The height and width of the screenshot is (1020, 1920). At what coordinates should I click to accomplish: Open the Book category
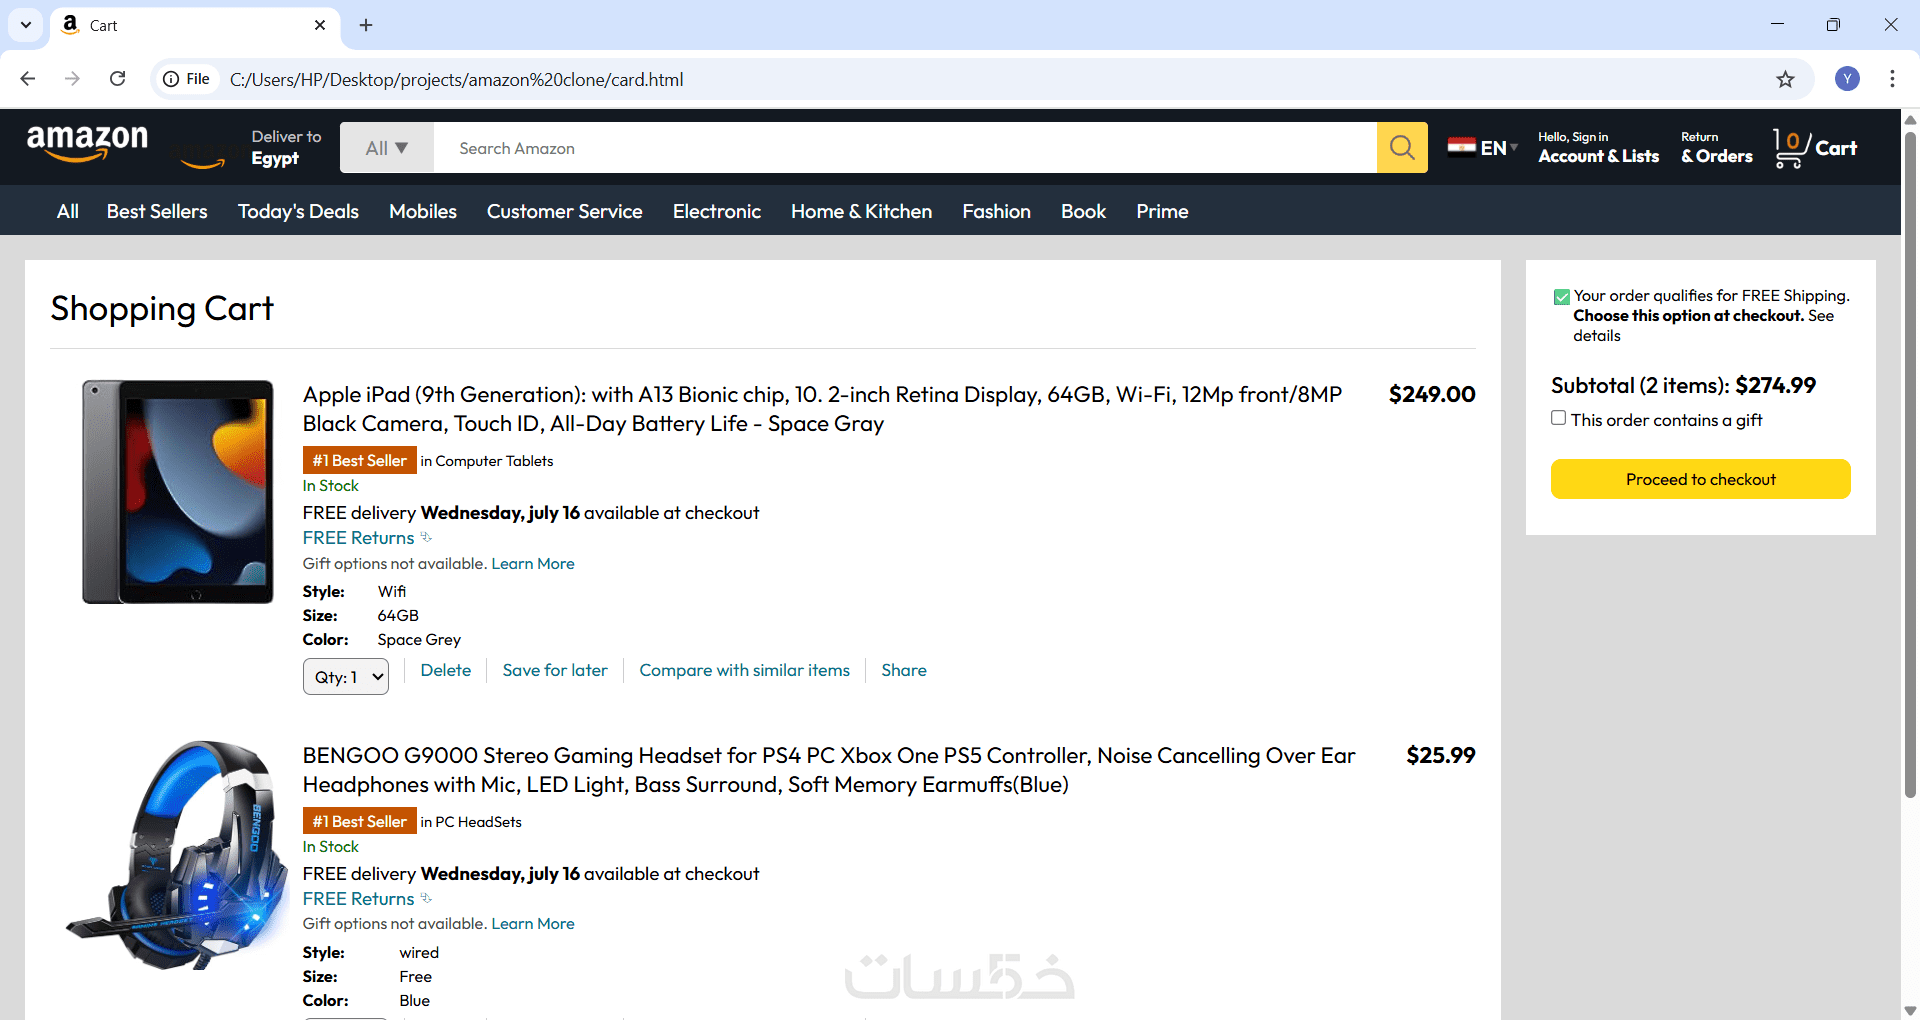[x=1083, y=211]
